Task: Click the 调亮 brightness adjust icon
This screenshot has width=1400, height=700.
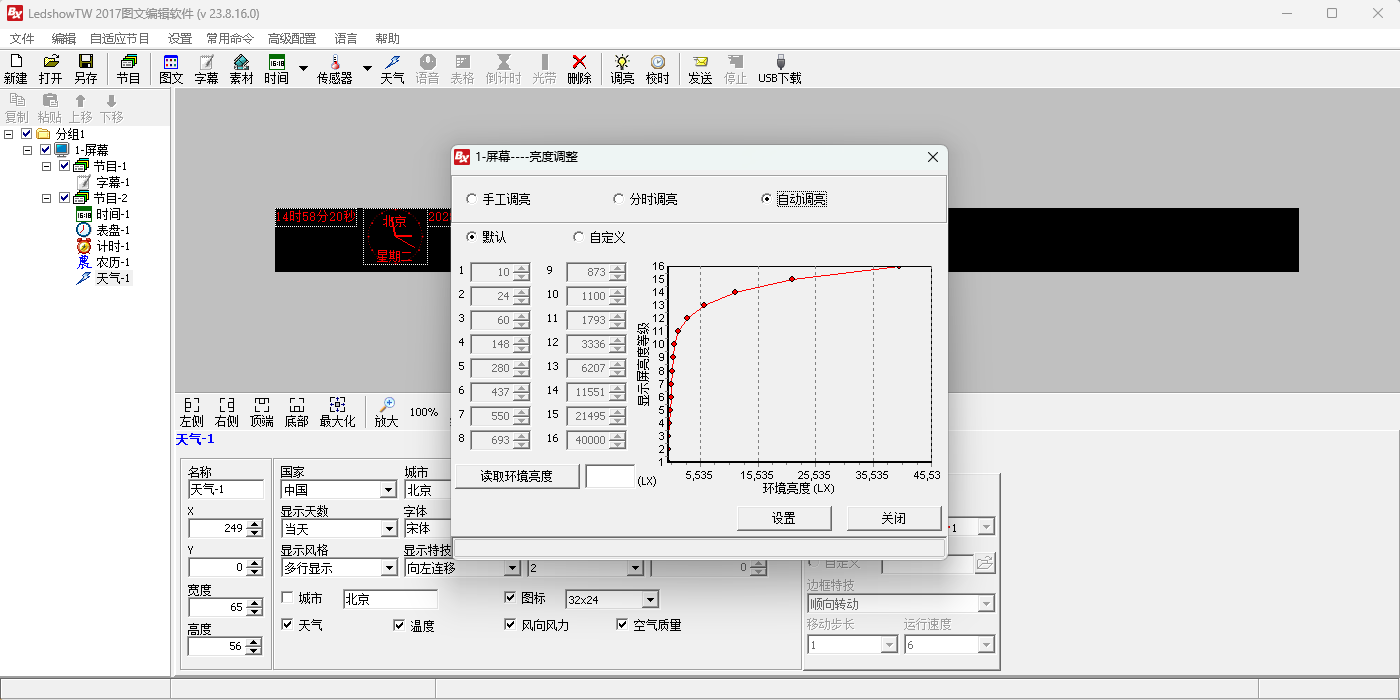Action: click(x=622, y=69)
